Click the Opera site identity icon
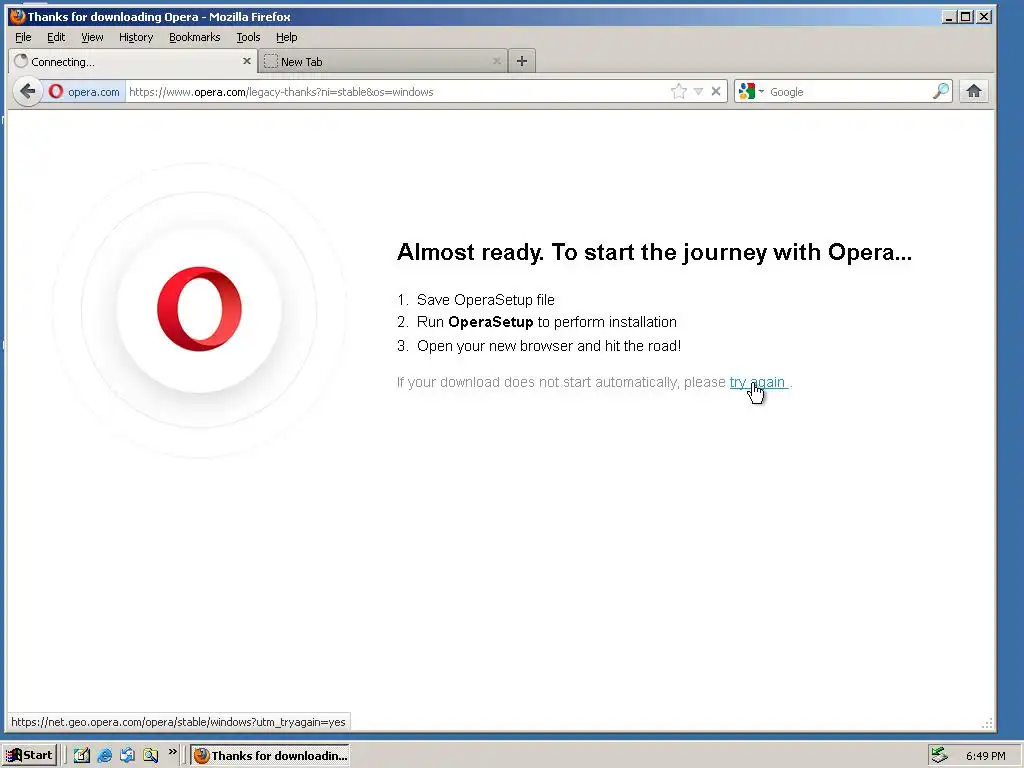 (56, 91)
